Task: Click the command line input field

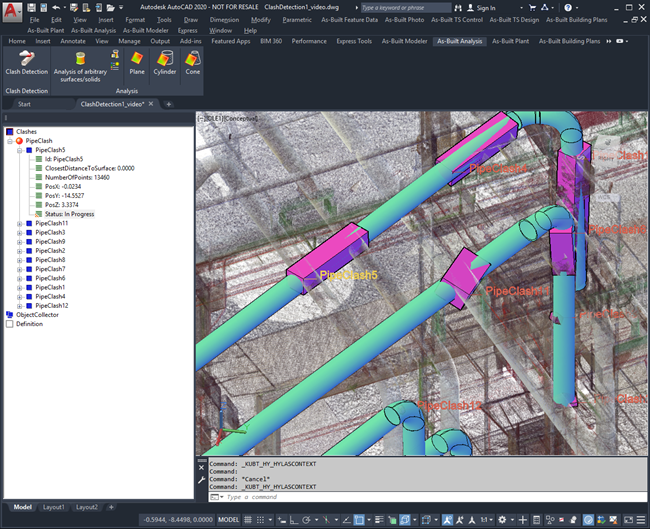Action: click(427, 497)
